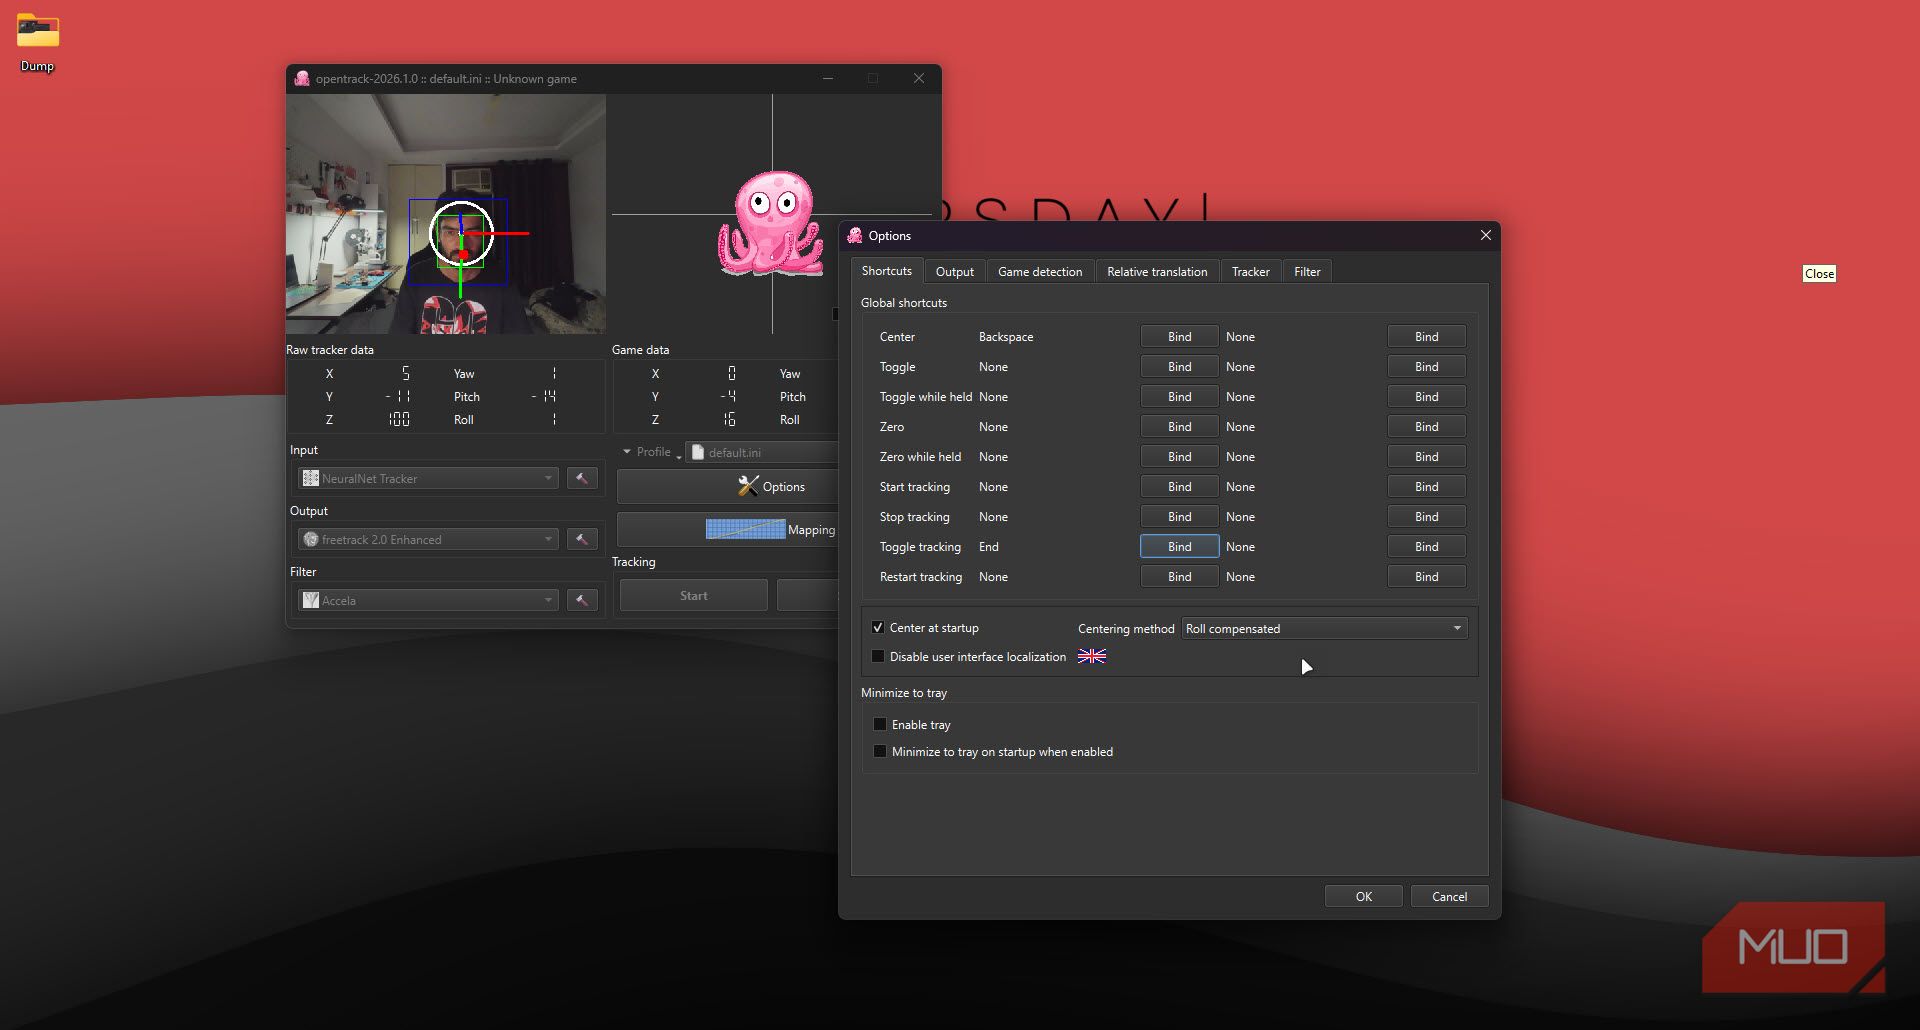Open the Centering method dropdown
The image size is (1920, 1030).
point(1325,629)
